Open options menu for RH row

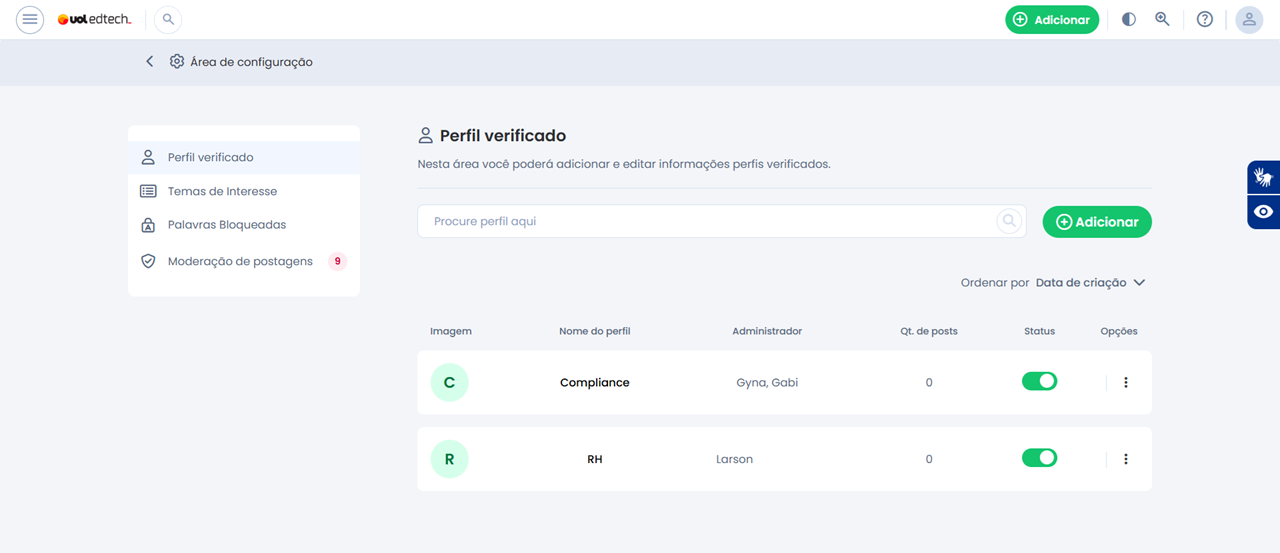(x=1126, y=459)
